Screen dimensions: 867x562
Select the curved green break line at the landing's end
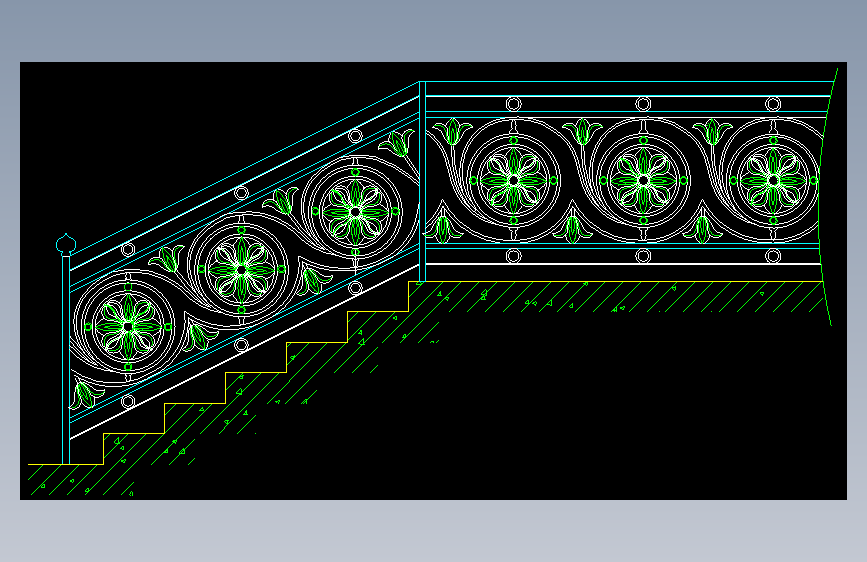[x=828, y=196]
